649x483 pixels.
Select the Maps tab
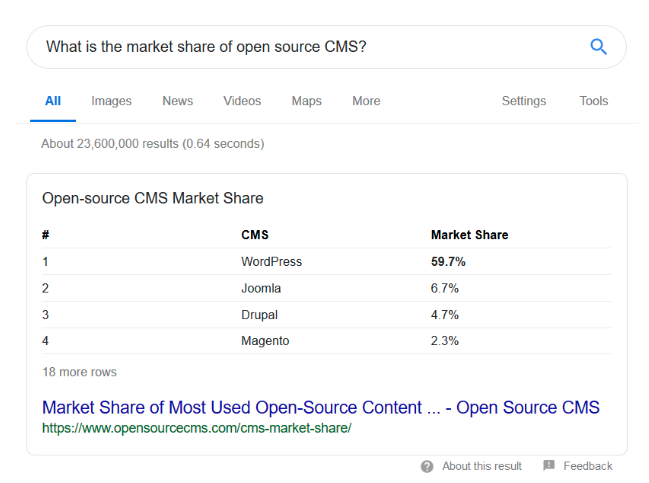point(306,101)
